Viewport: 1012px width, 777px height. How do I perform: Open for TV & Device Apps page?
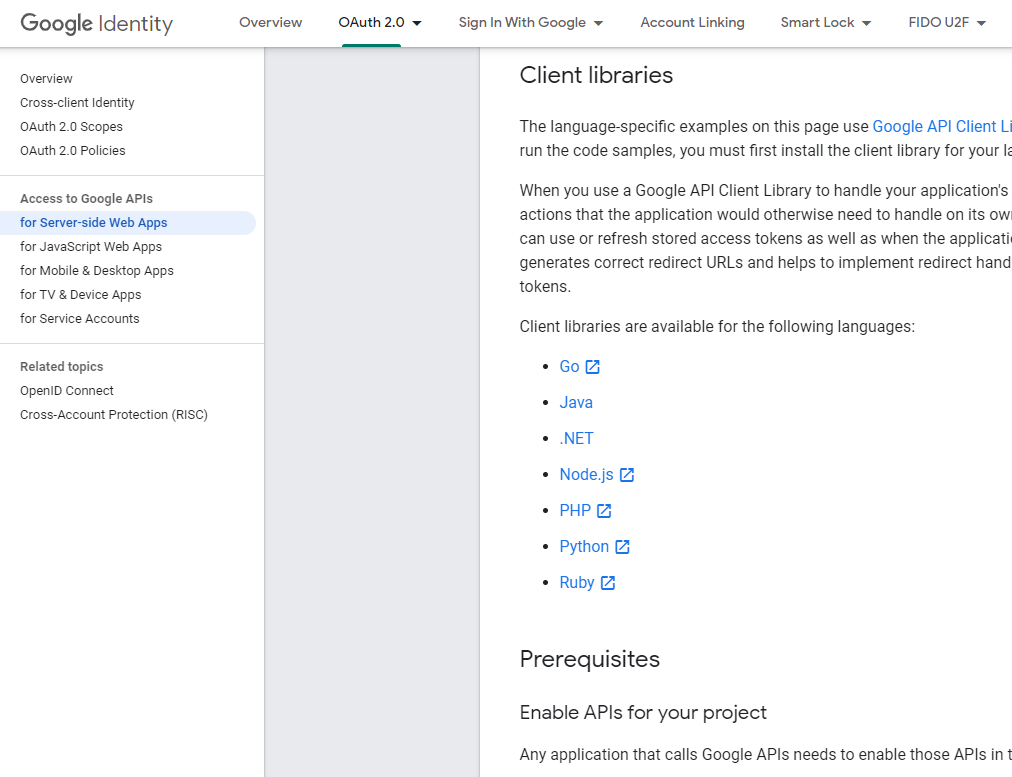point(81,294)
